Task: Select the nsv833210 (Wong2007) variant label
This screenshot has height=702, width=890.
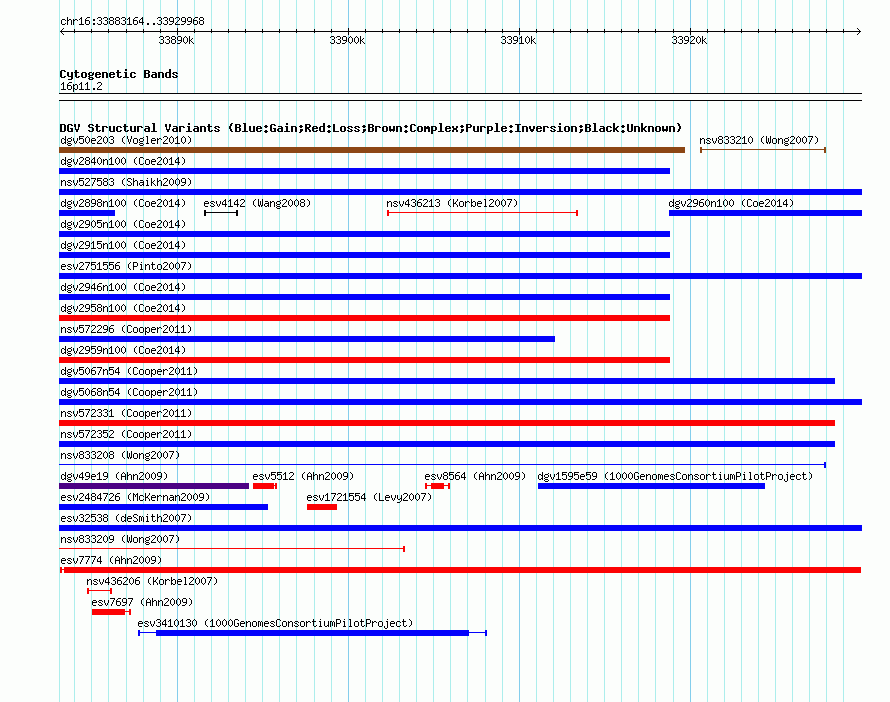Action: click(759, 140)
